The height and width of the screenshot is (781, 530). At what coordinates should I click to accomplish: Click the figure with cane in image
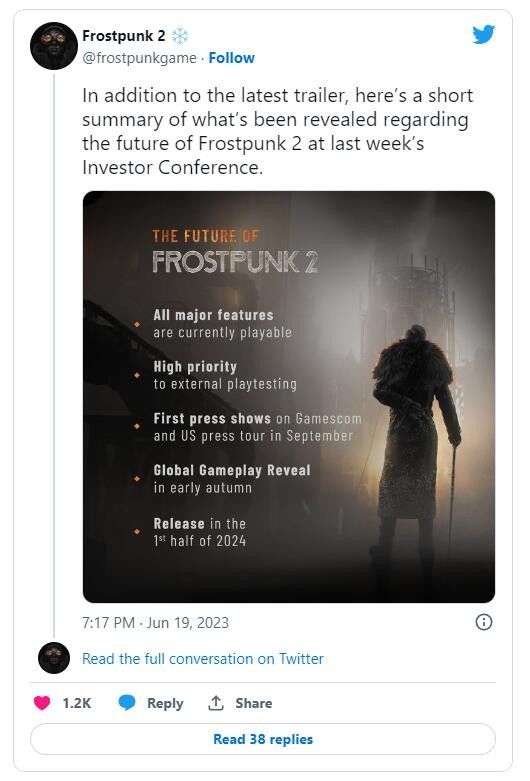418,448
